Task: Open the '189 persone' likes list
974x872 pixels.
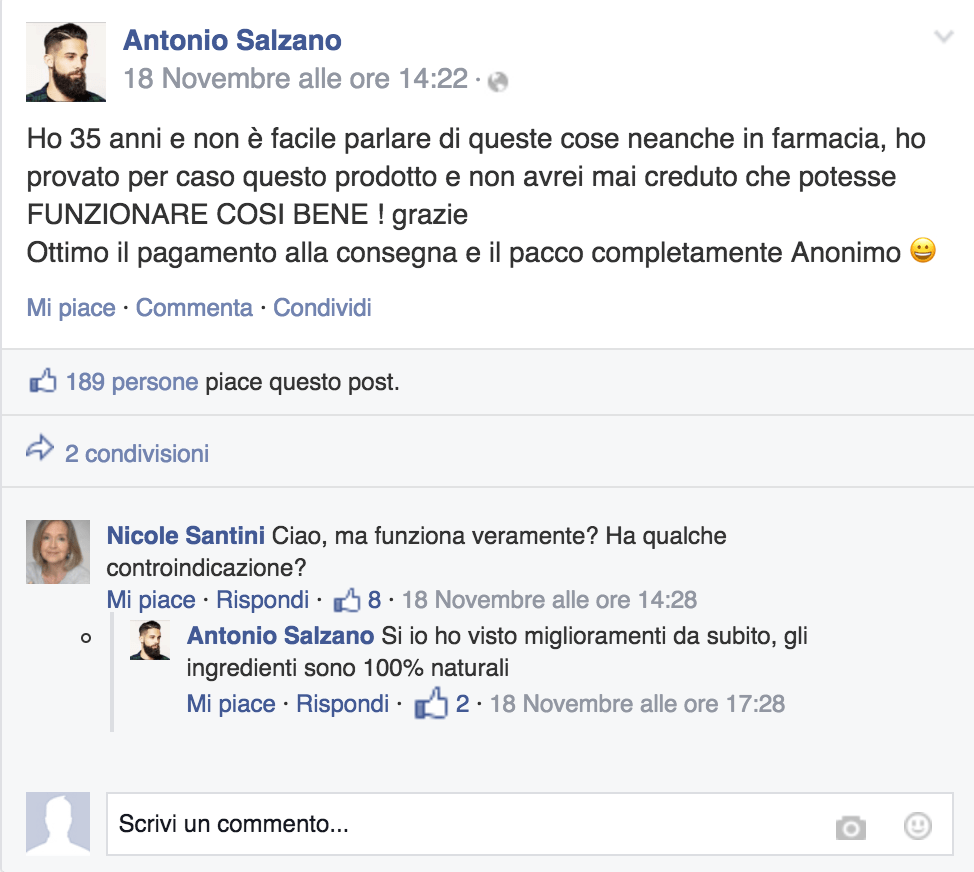Action: coord(131,382)
